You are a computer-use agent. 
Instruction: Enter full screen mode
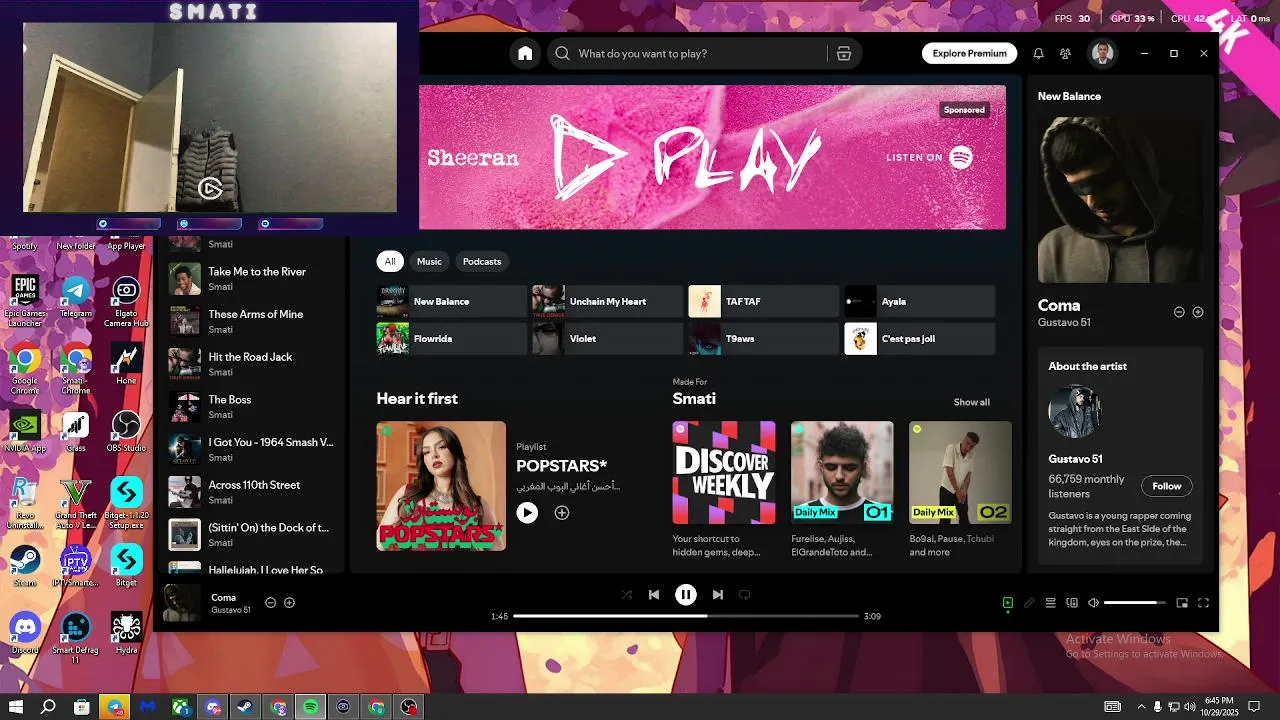[x=1204, y=603]
